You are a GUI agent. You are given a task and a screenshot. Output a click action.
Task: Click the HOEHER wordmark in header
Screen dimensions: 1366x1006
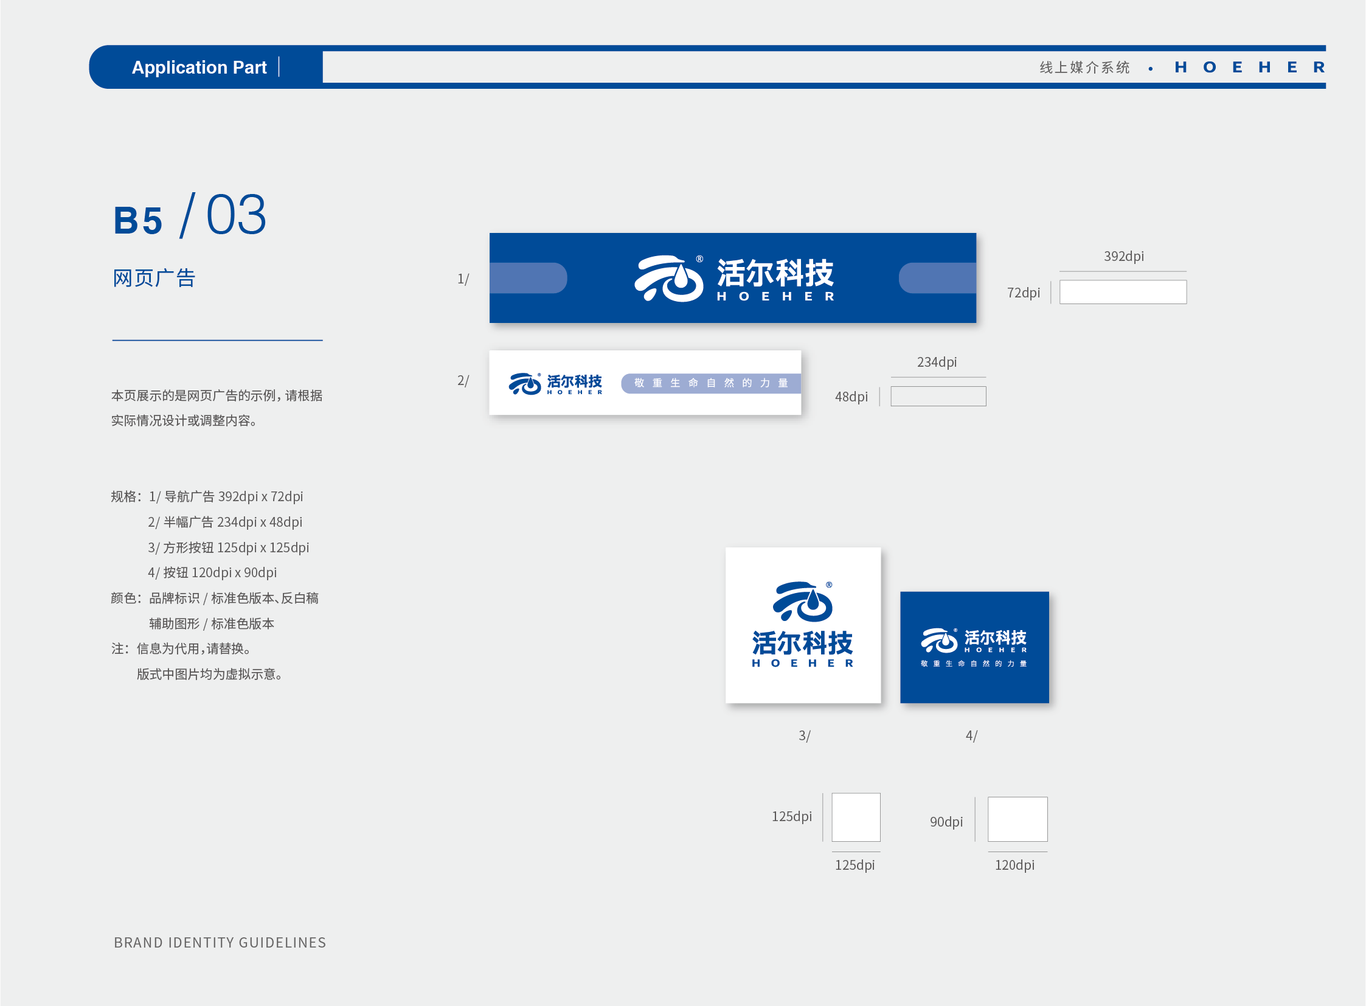[1250, 68]
